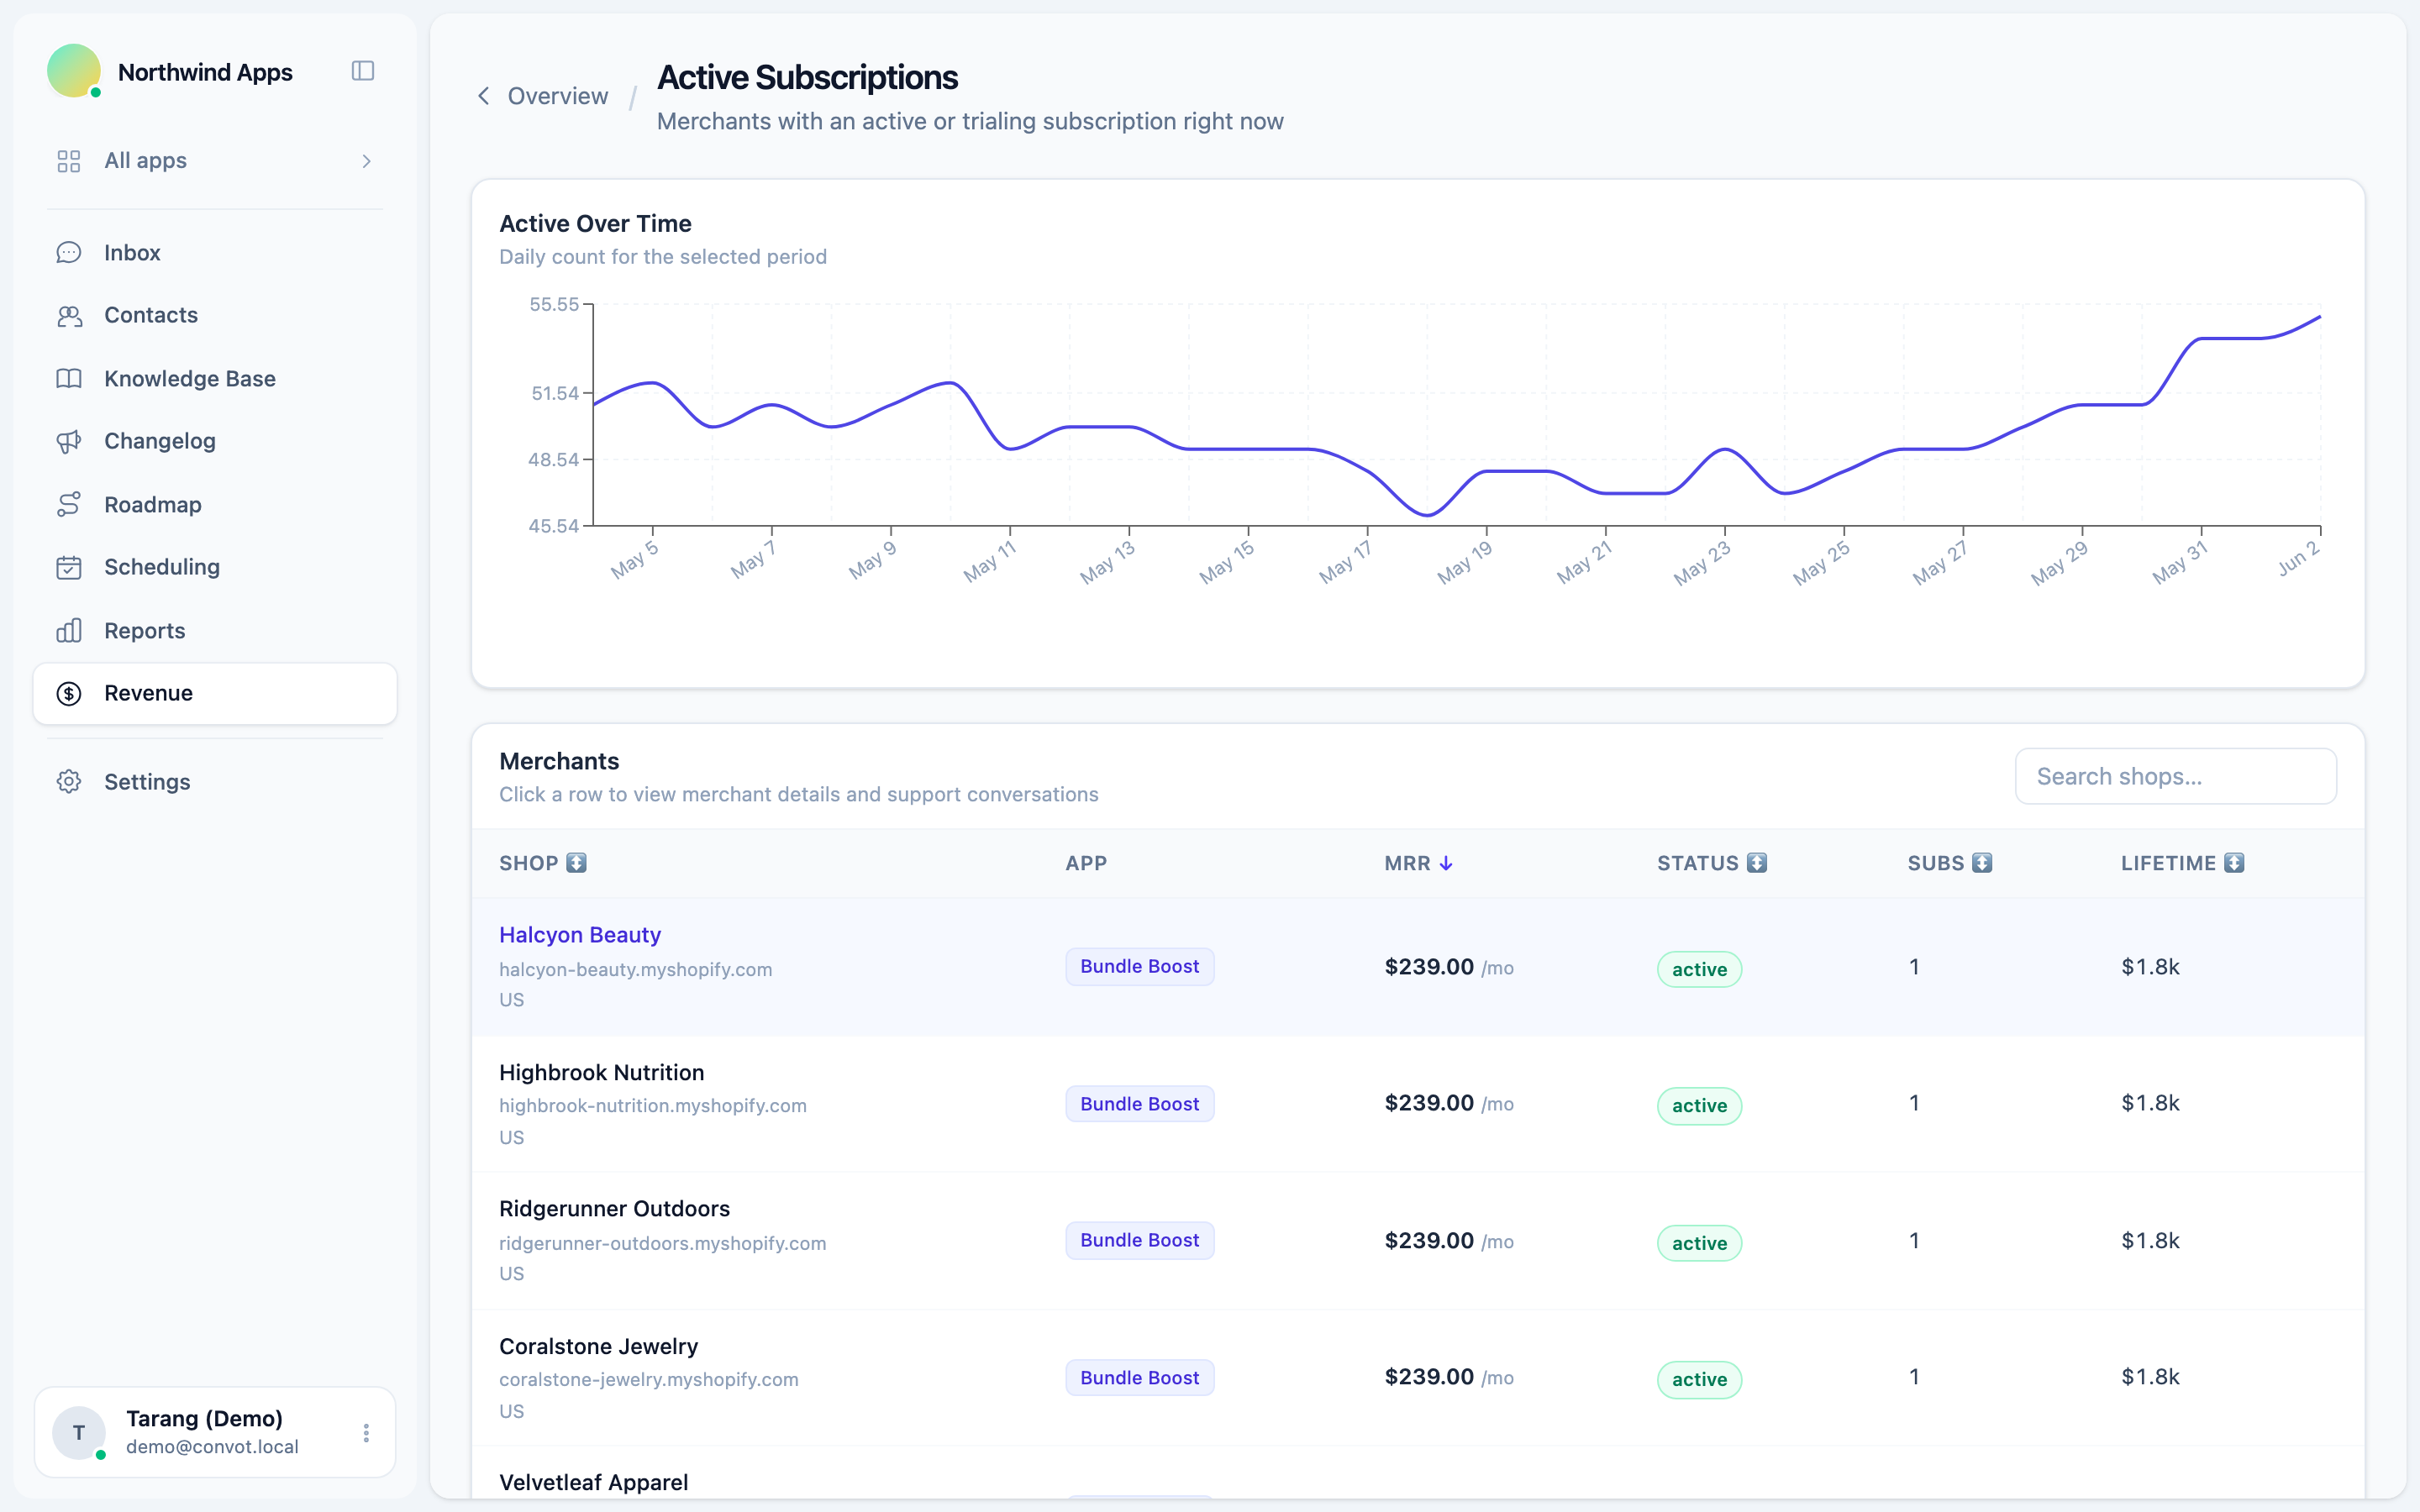The width and height of the screenshot is (2420, 1512).
Task: Click demo@convot.local account email
Action: 212,1447
